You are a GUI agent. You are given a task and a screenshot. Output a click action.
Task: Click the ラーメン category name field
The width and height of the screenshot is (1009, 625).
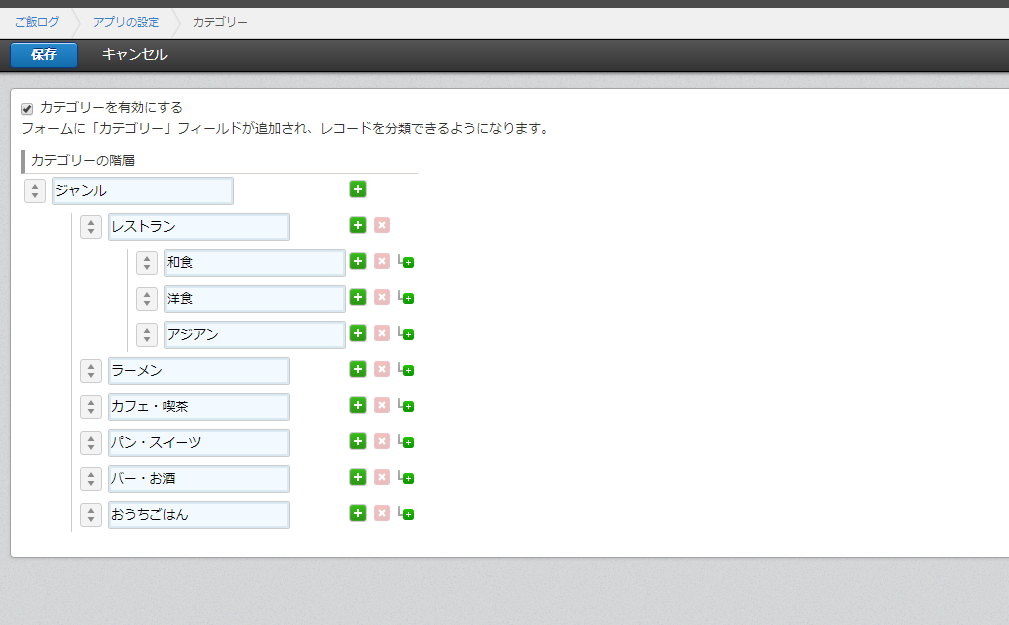pos(199,371)
